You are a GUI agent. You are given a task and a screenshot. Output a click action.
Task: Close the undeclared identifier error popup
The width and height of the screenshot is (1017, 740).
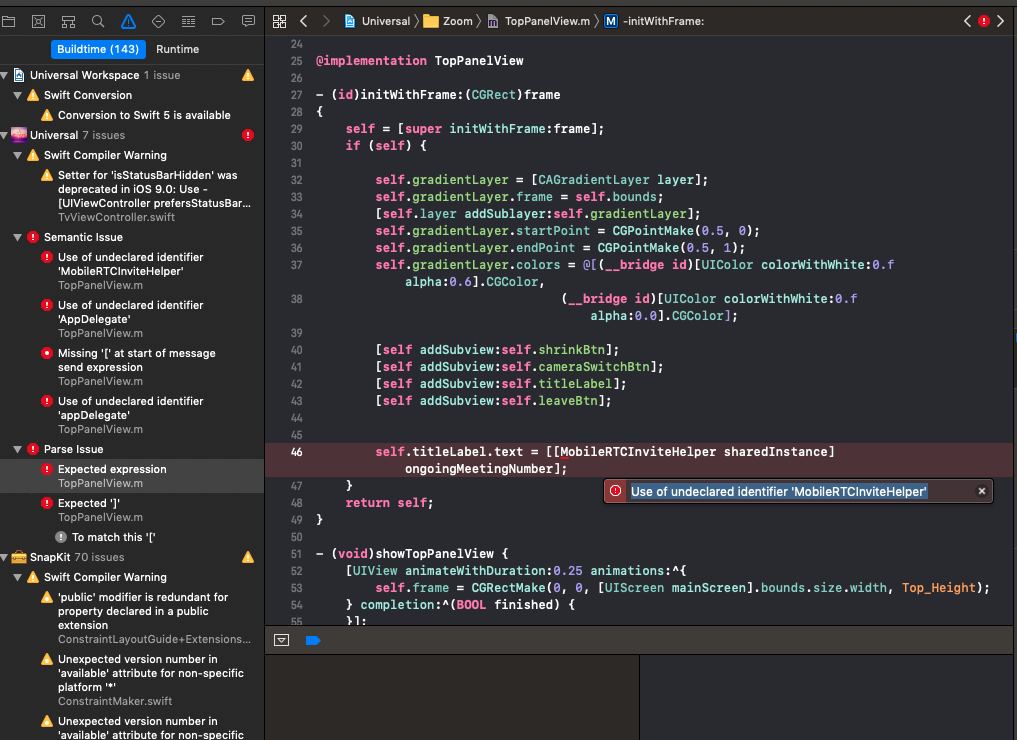tap(981, 491)
